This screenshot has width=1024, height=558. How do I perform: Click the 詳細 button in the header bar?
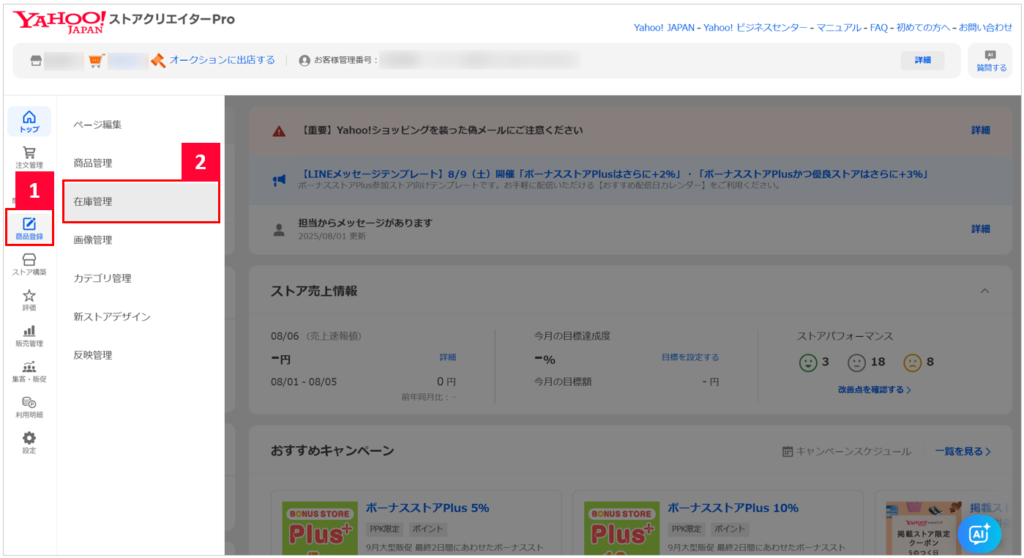[922, 60]
